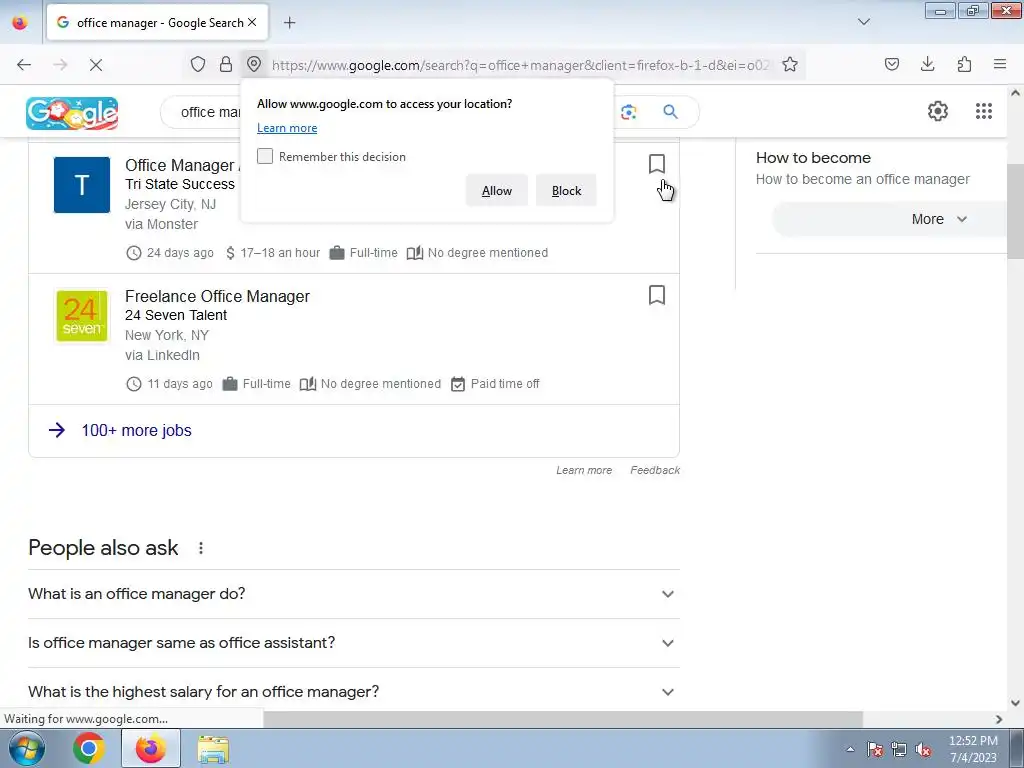Open the Windows Start menu

click(26, 748)
